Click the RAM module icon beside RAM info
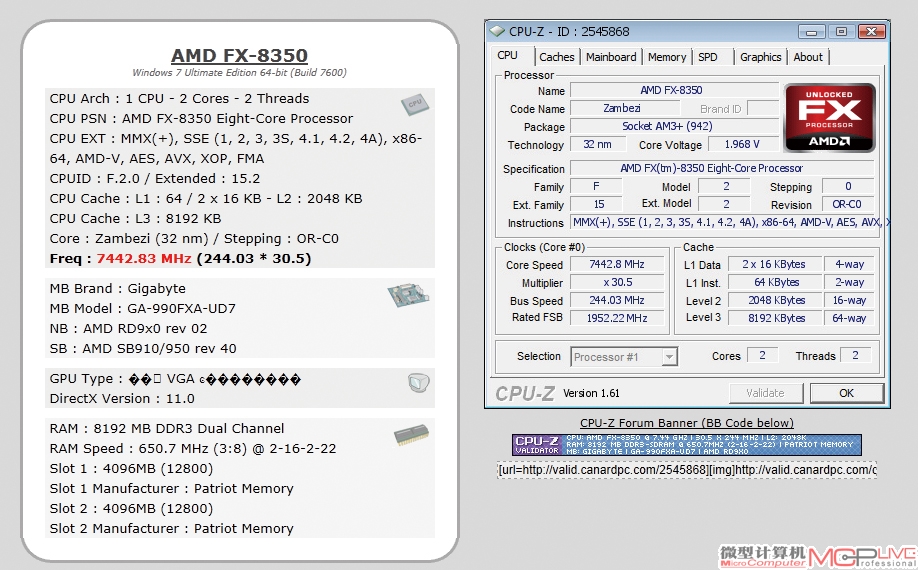The image size is (918, 570). point(412,435)
